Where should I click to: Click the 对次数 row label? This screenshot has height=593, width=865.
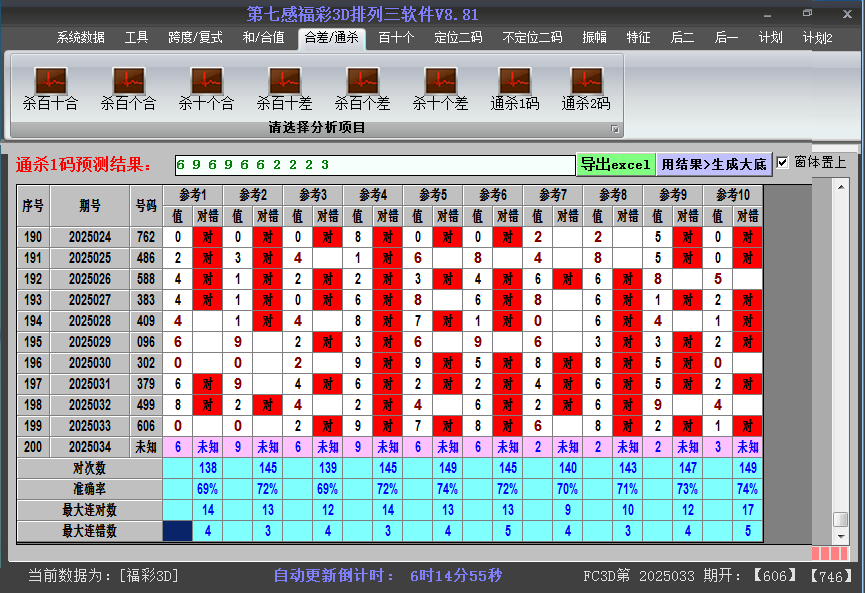pyautogui.click(x=89, y=468)
